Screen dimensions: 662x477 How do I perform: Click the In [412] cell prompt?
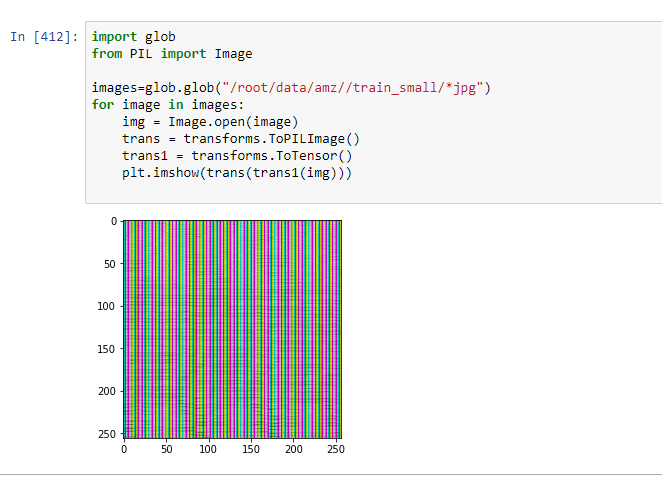42,37
